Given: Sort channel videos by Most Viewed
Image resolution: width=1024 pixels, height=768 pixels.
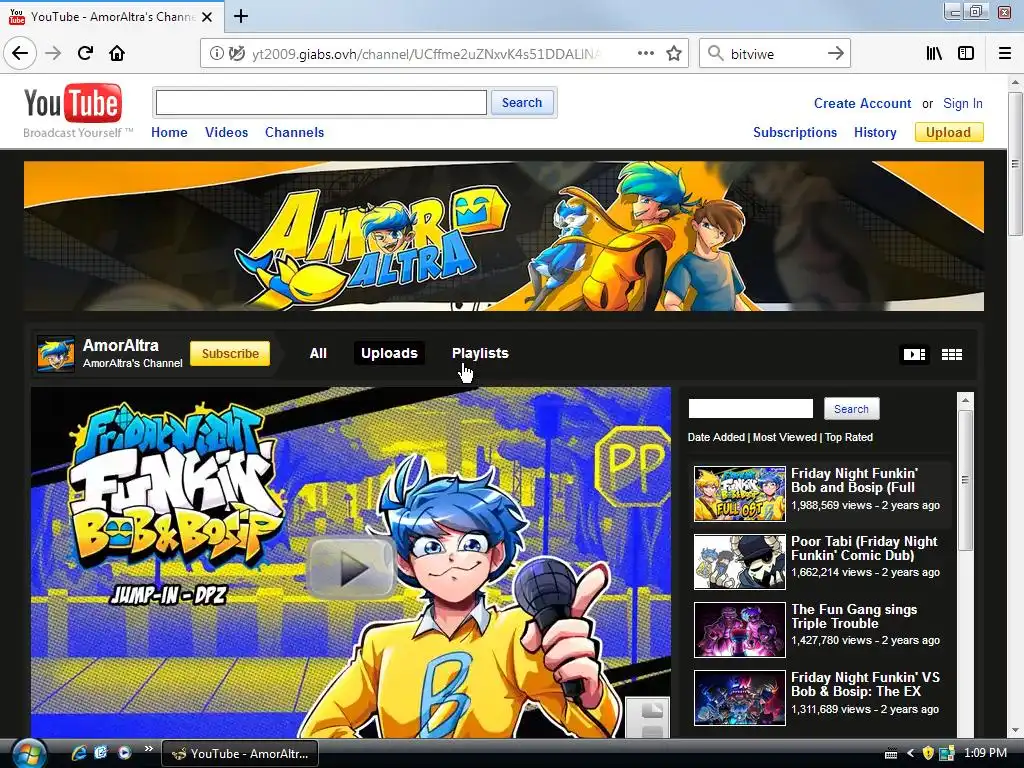Looking at the screenshot, I should tap(784, 437).
